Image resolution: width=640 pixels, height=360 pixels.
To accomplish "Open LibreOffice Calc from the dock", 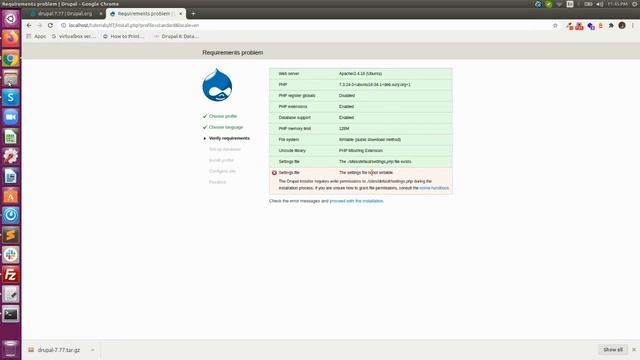I will (x=11, y=137).
